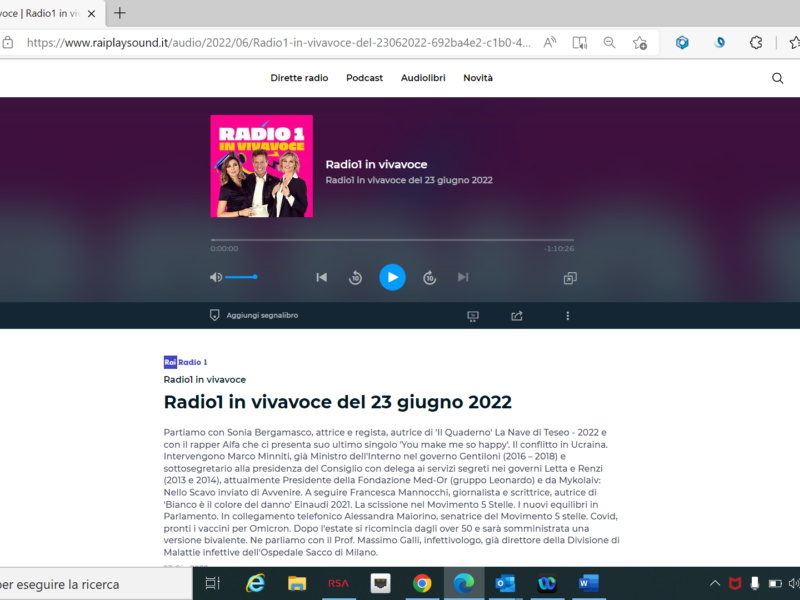Click the Windows taskbar search box
Screen dimensions: 800x600
coord(96,584)
